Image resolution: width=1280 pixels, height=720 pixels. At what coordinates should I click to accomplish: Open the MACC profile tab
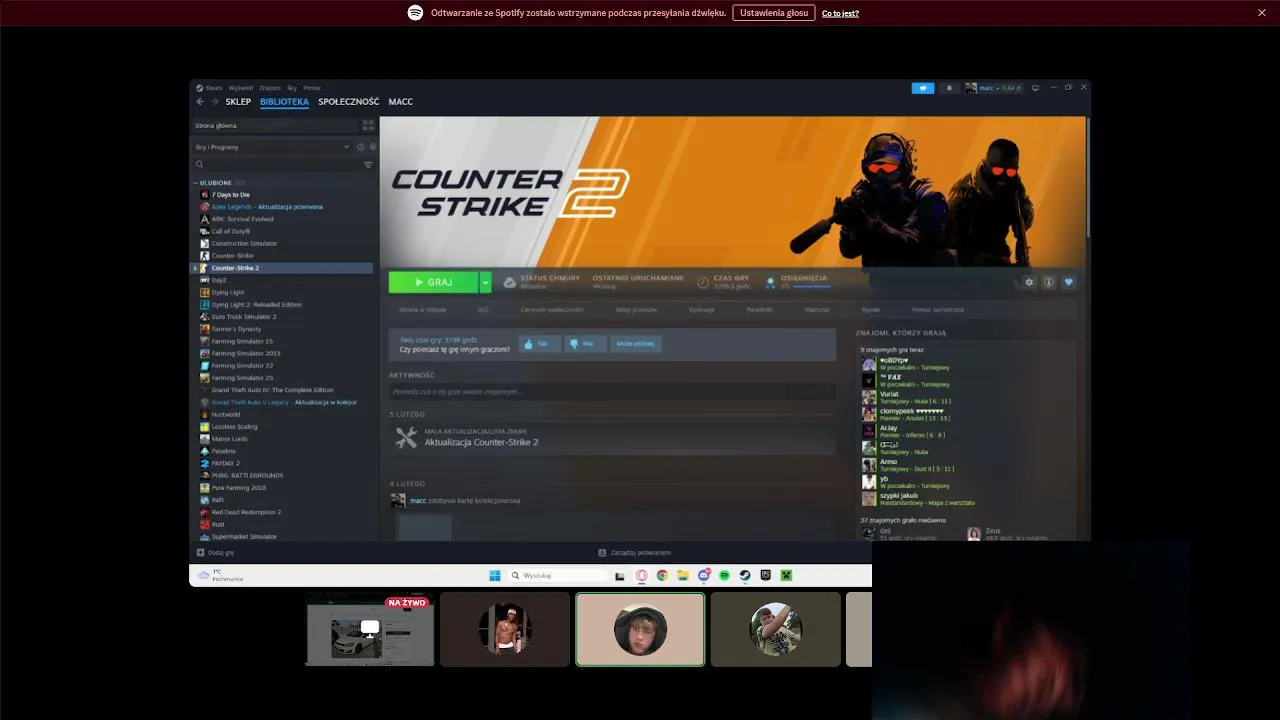point(400,102)
